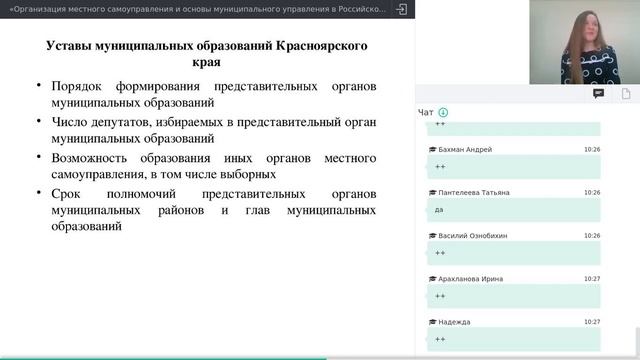
Task: Click Арахланова Ирина's "++" message bubble
Action: [513, 296]
